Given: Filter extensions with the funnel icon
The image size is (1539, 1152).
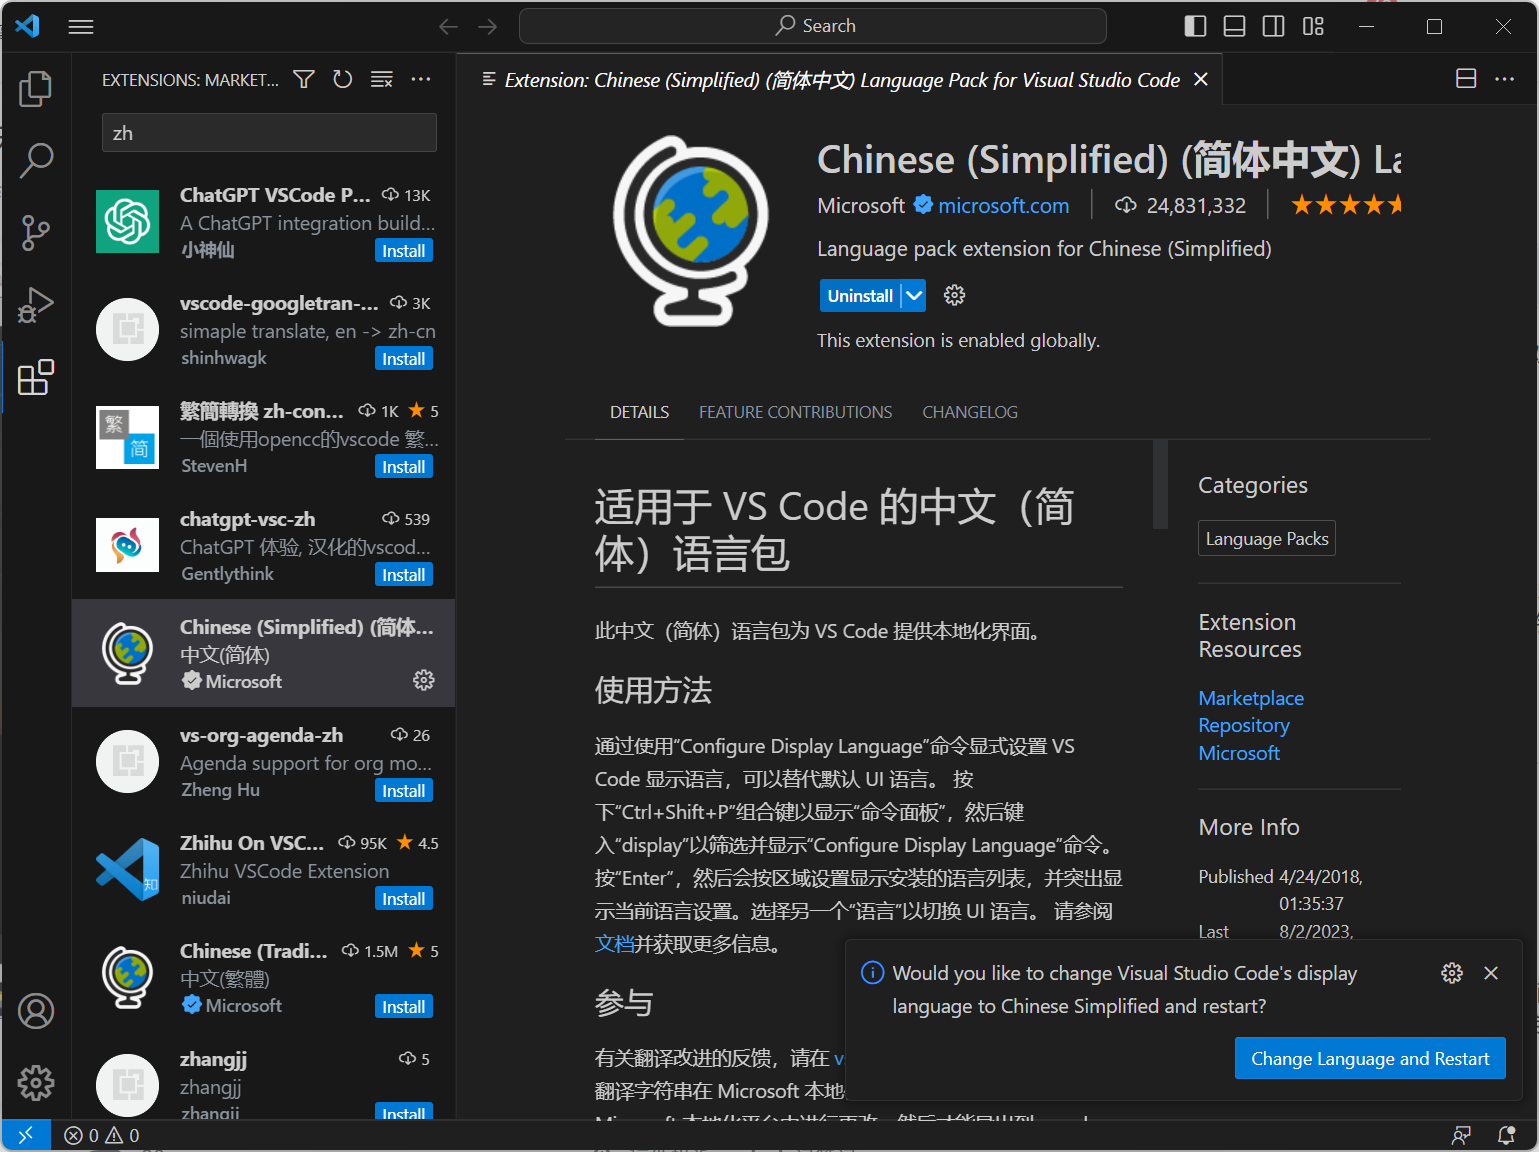Looking at the screenshot, I should (x=304, y=79).
